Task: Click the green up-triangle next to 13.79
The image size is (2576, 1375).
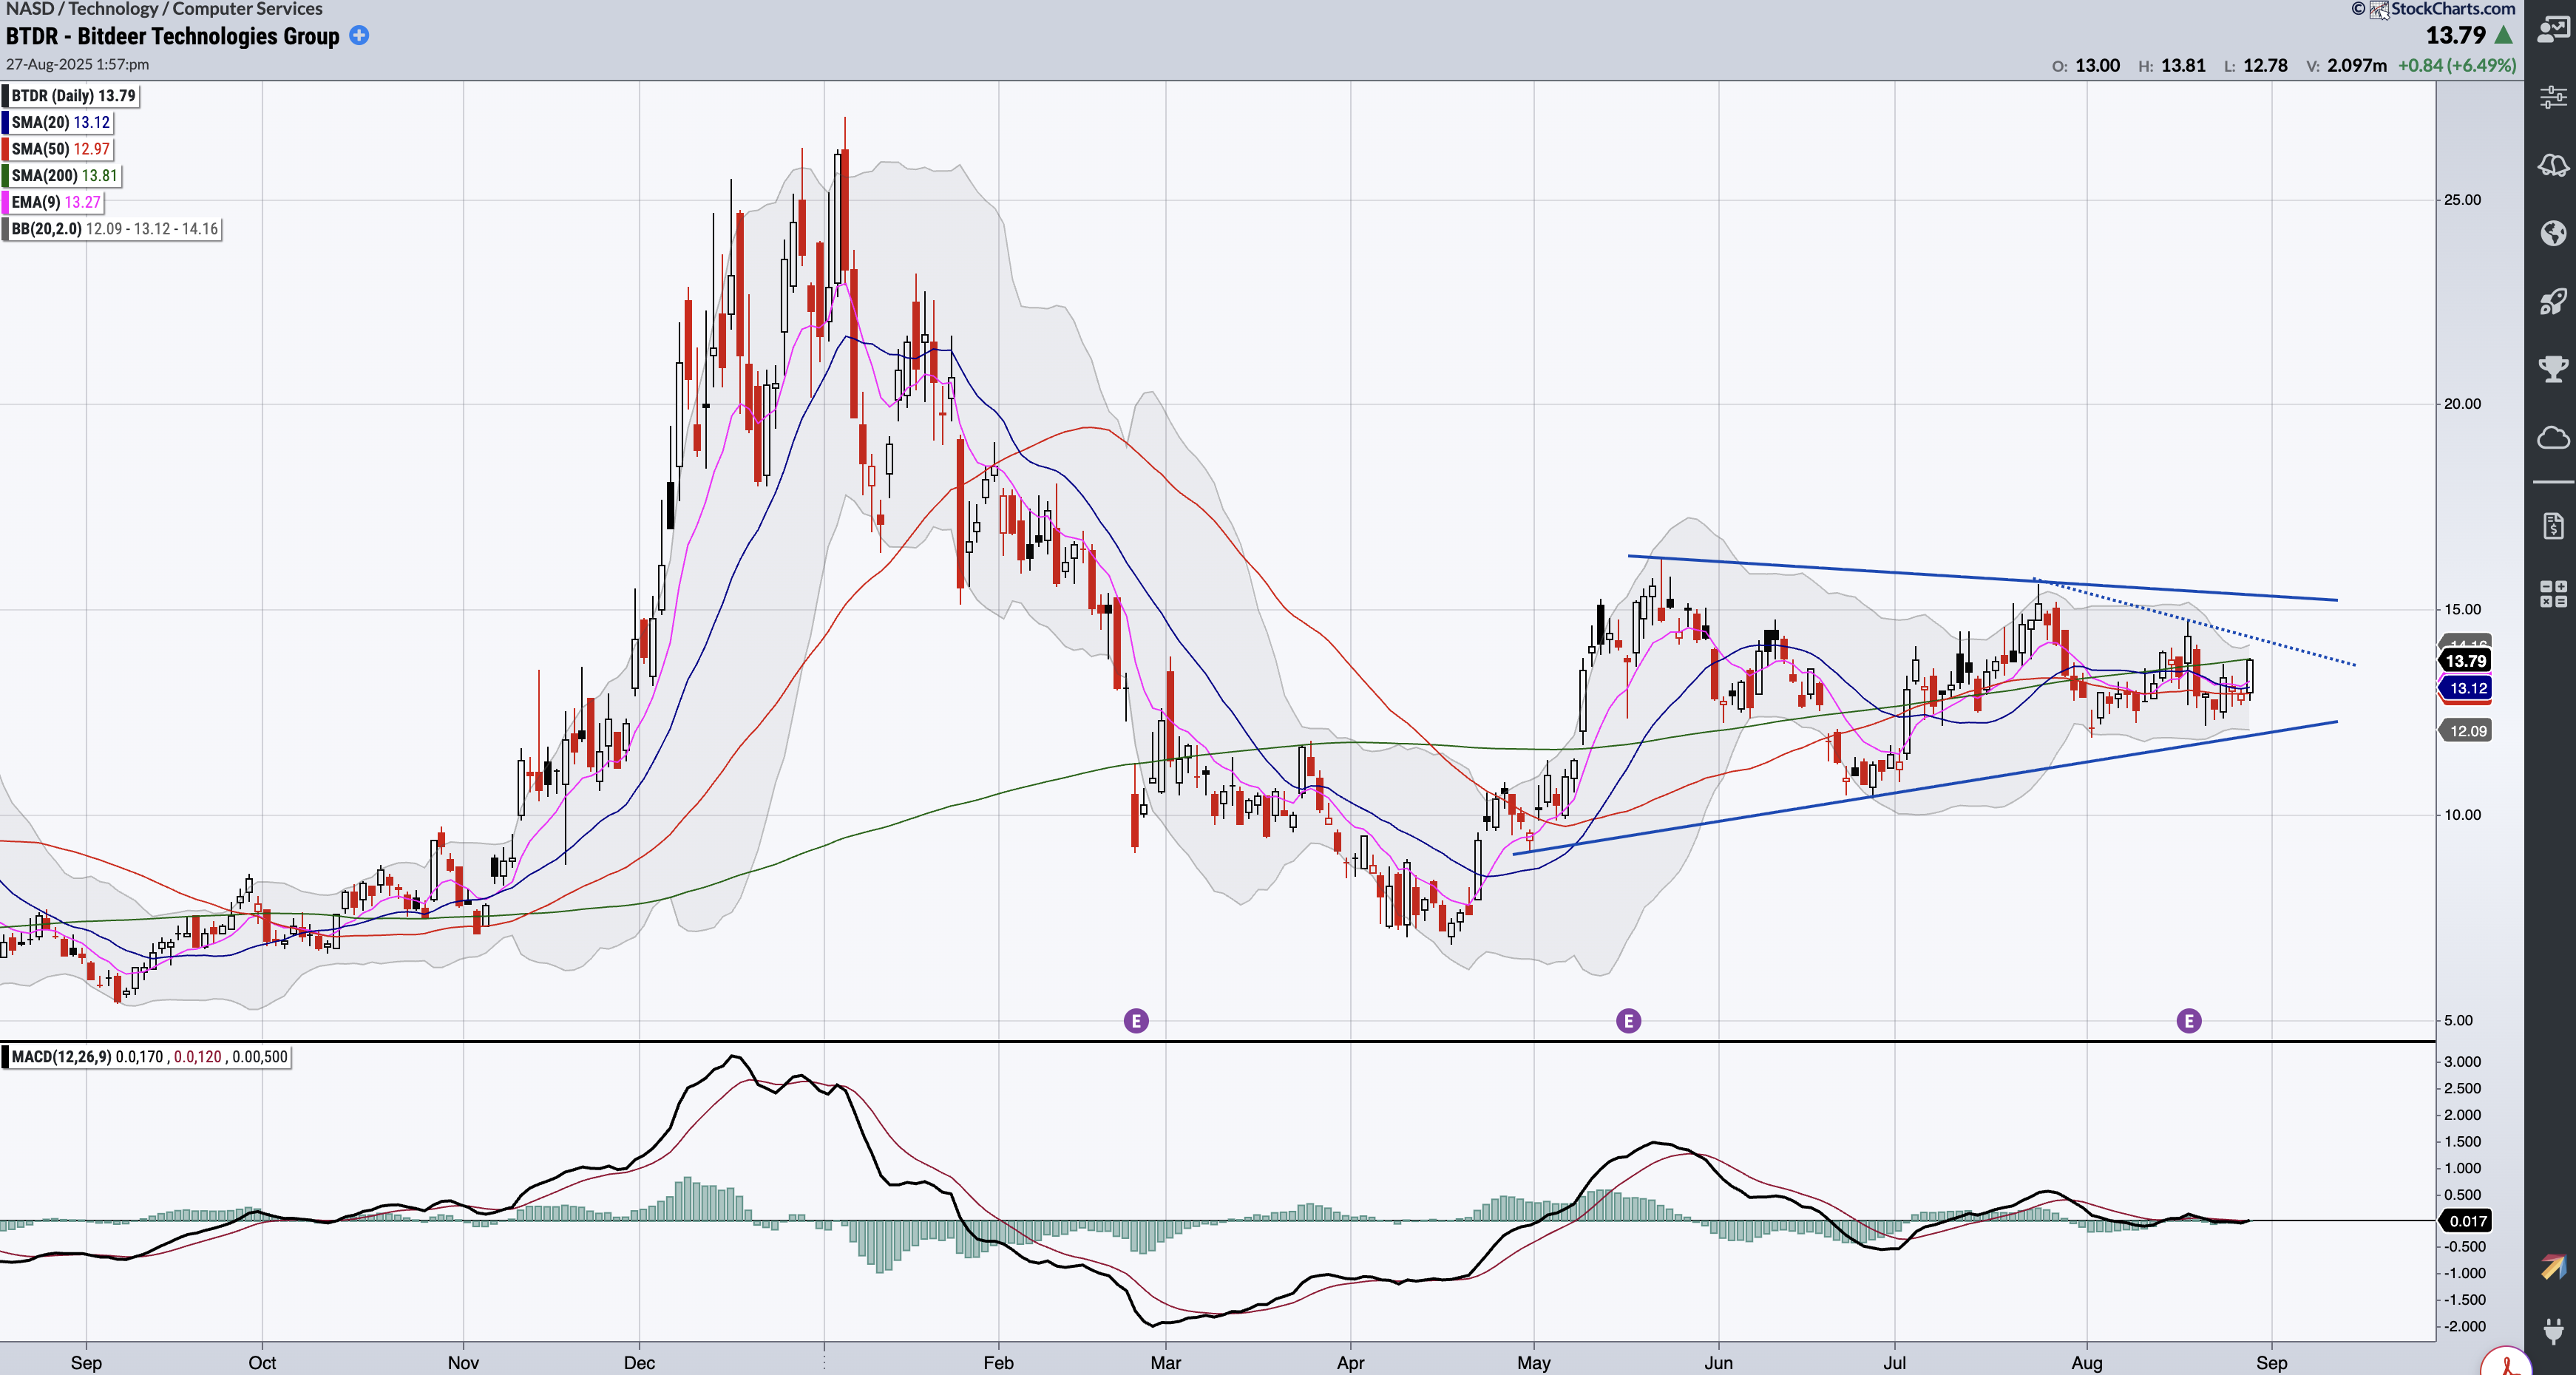Action: [x=2504, y=35]
